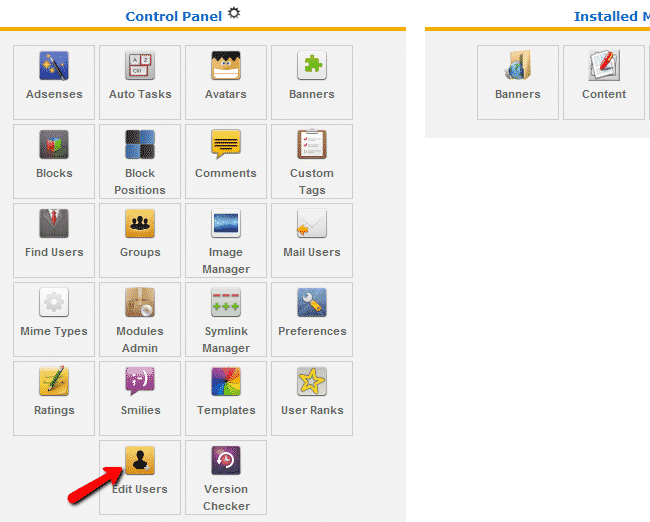The image size is (650, 522).
Task: Launch Find Users tool
Action: (54, 239)
